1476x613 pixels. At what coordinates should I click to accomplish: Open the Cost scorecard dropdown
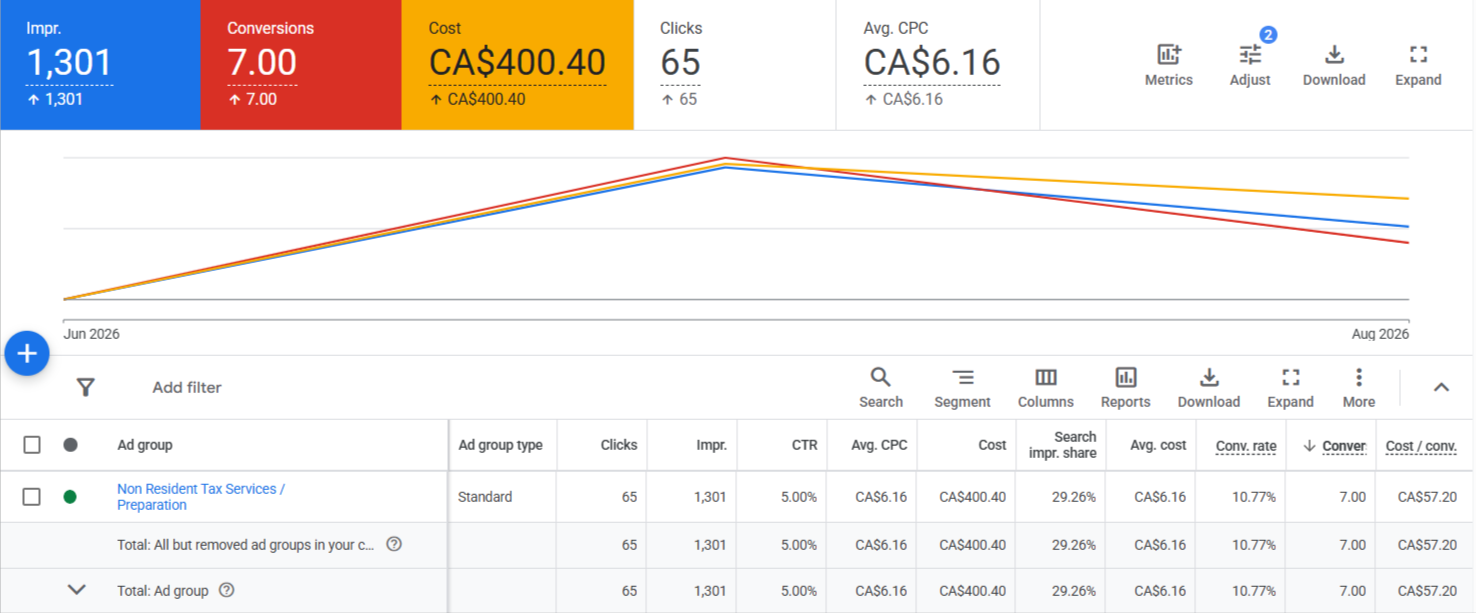(518, 65)
